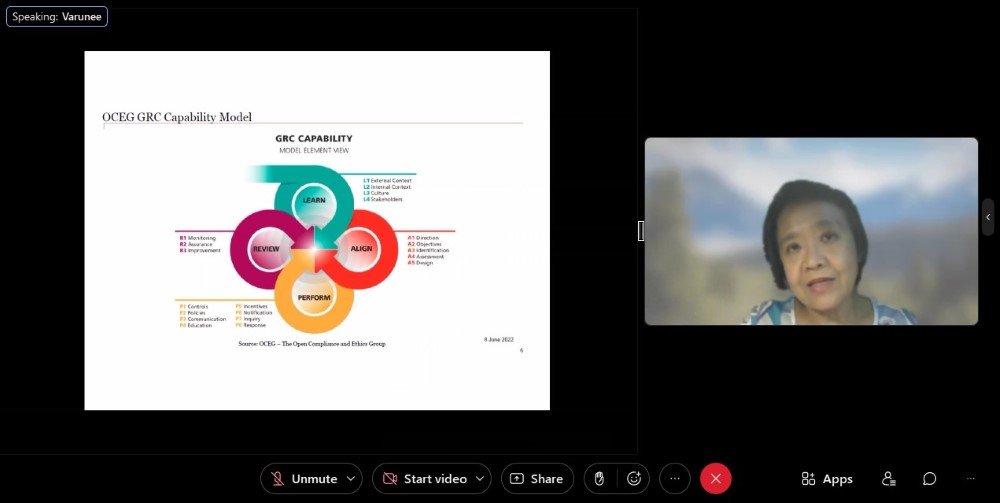1000x503 pixels.
Task: Unmute the microphone
Action: pyautogui.click(x=303, y=479)
